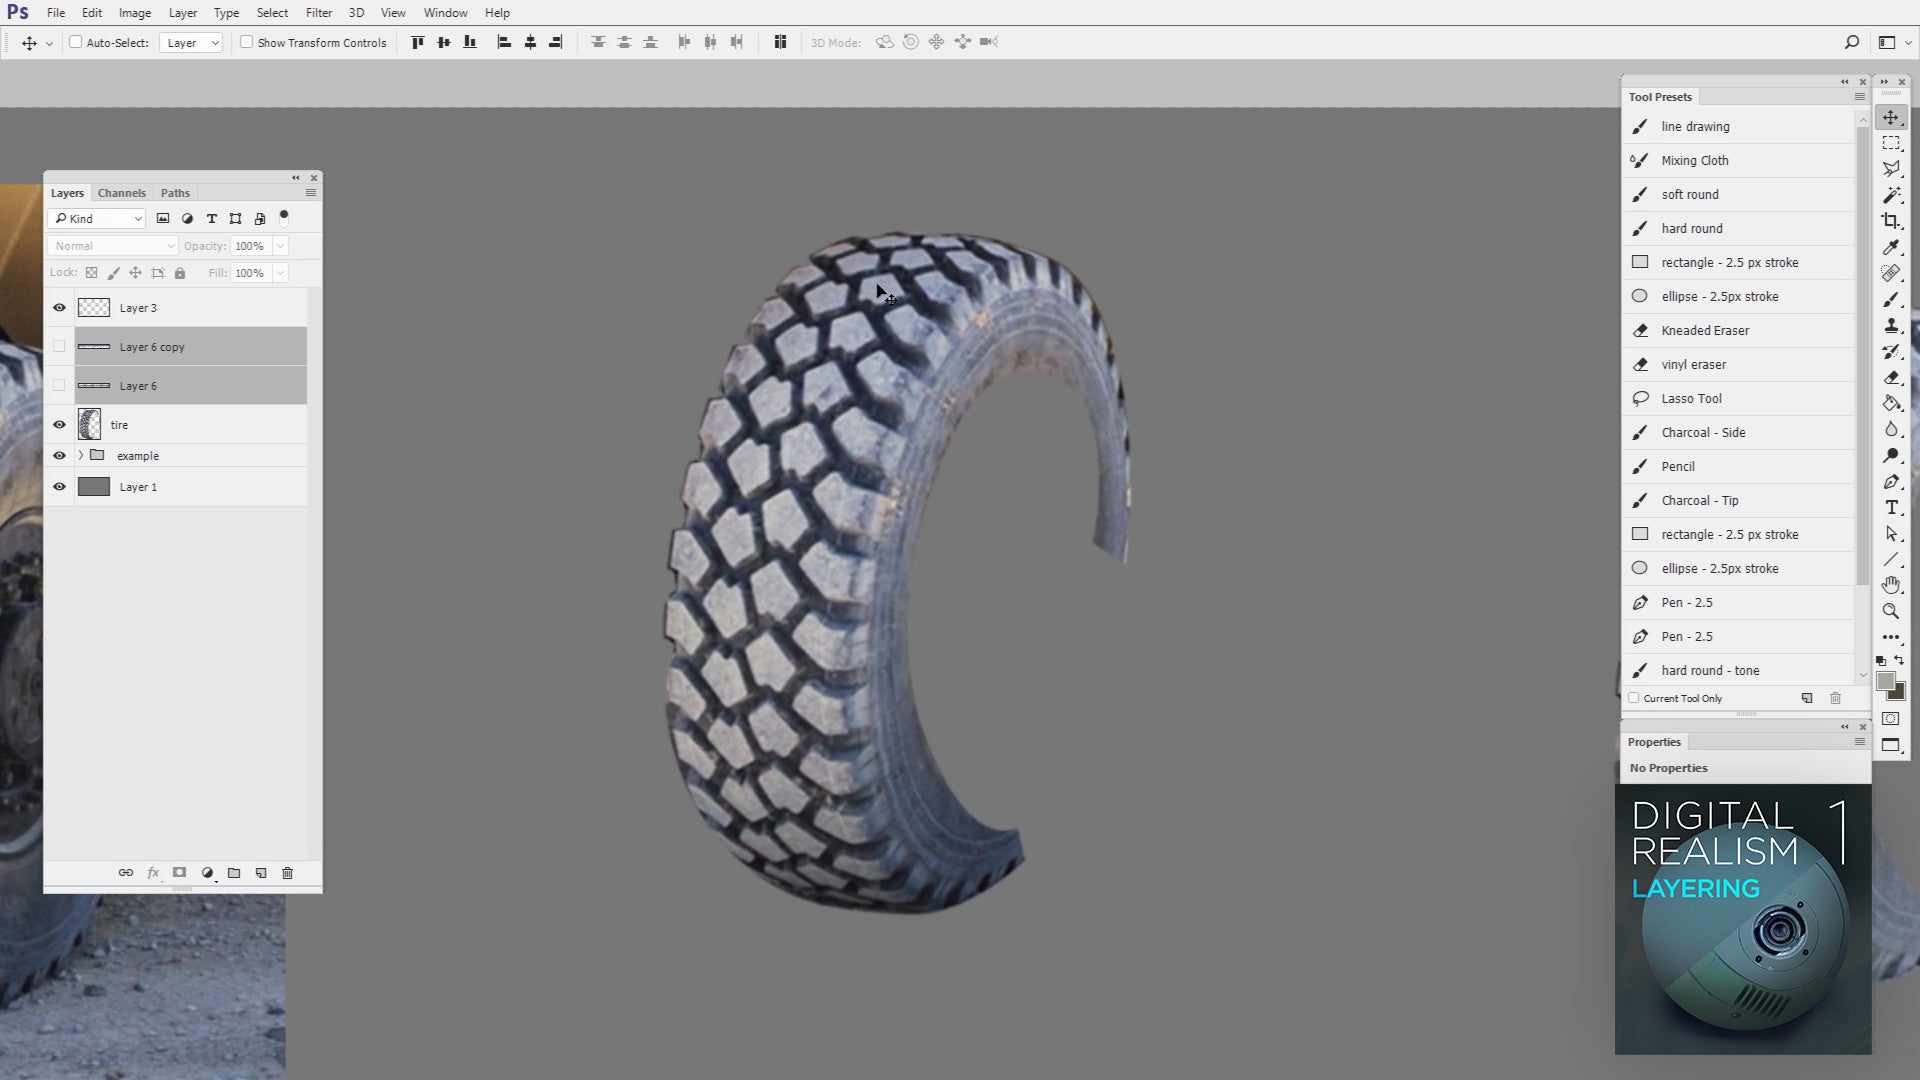Enable Show Transform Controls
1920x1080 pixels.
[246, 42]
